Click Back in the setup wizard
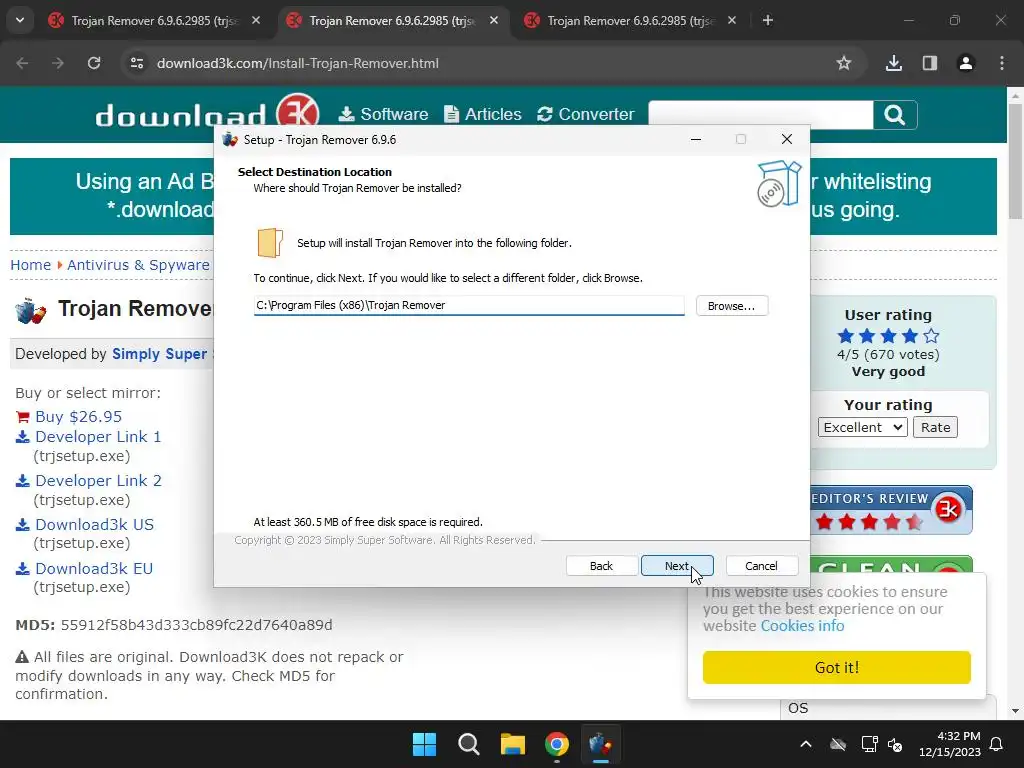 click(601, 566)
